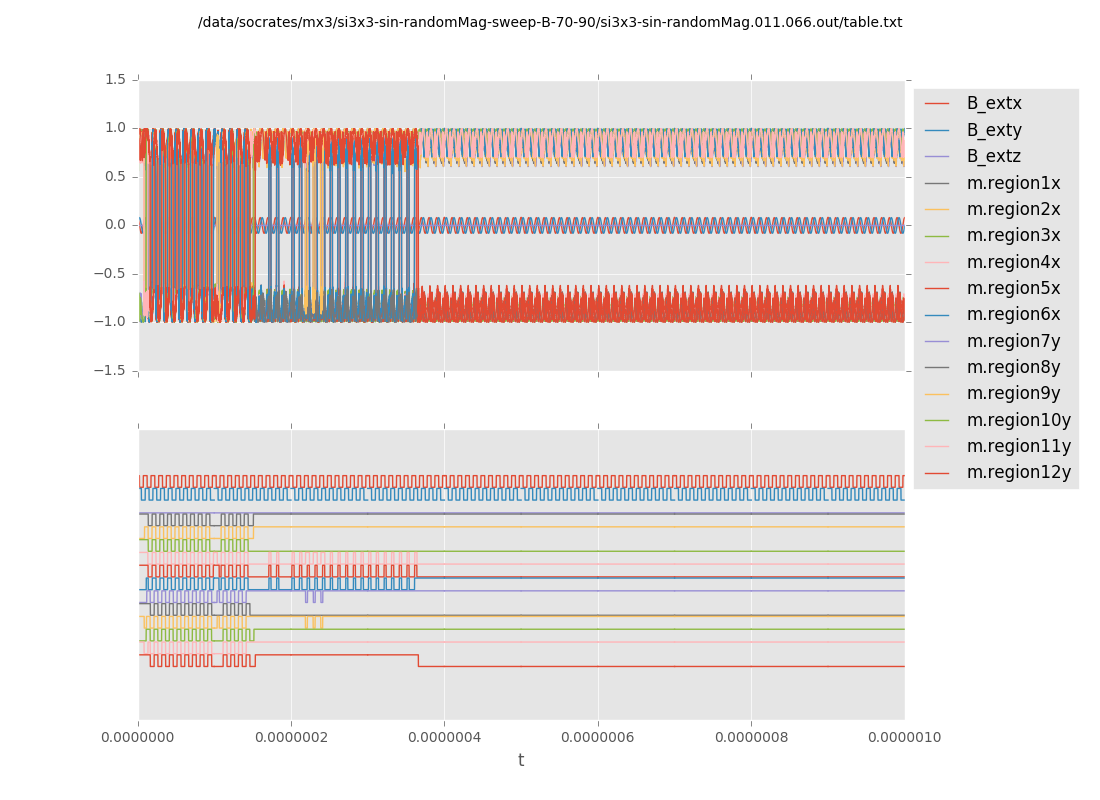Click the pink line swatch beside m.region4x

pos(937,262)
